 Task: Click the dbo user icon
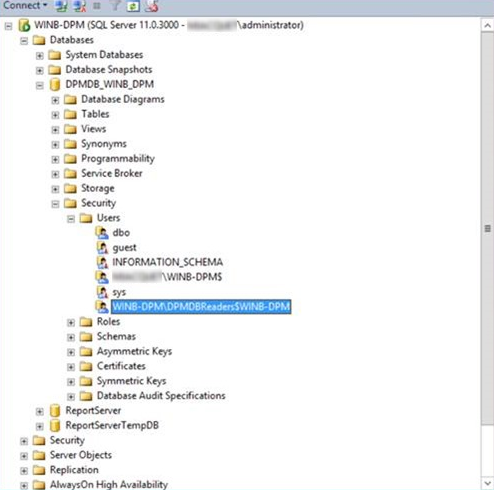102,233
